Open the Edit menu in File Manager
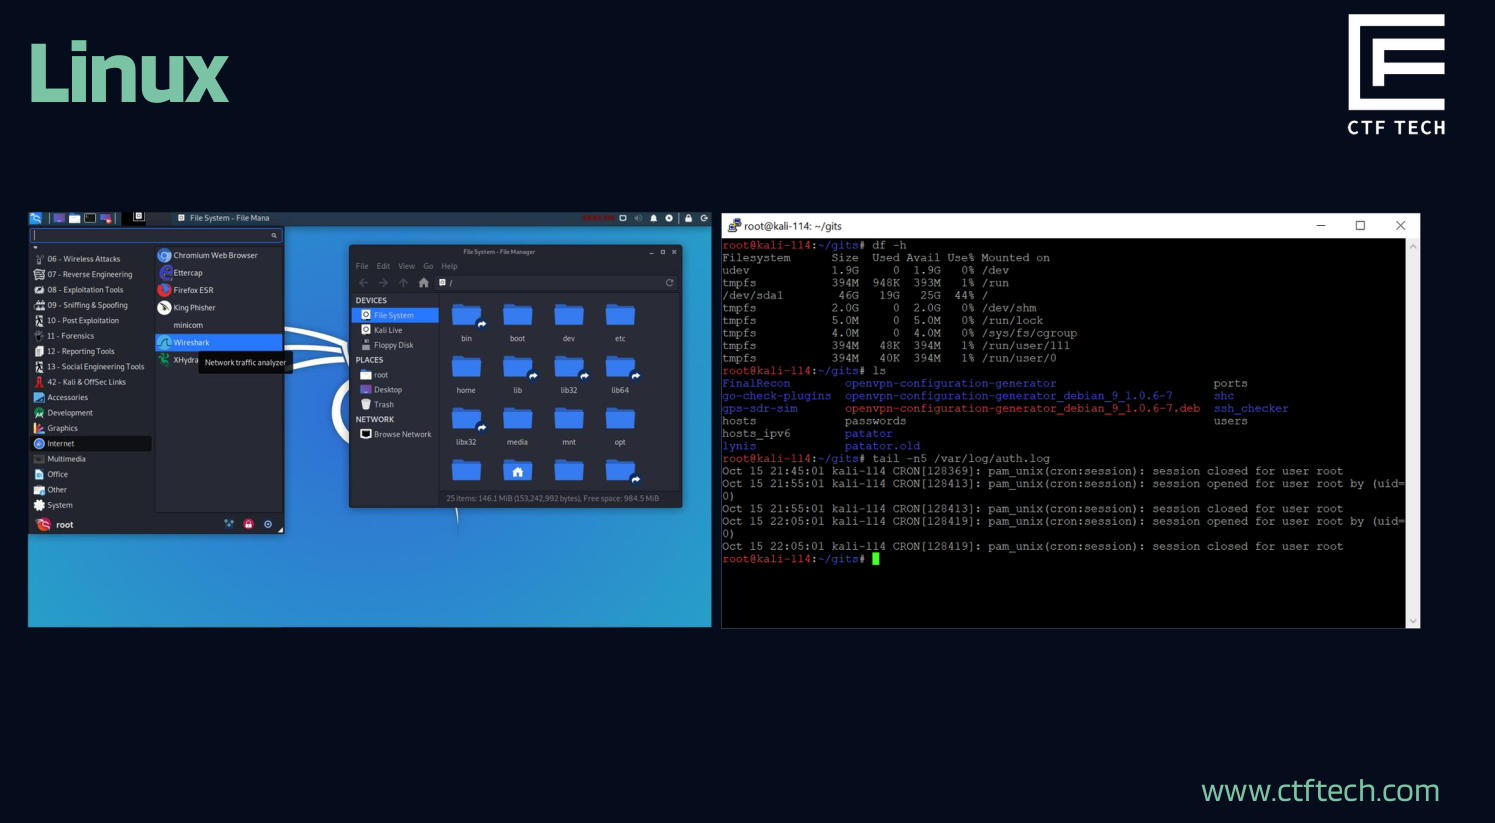Viewport: 1495px width, 823px height. tap(383, 266)
